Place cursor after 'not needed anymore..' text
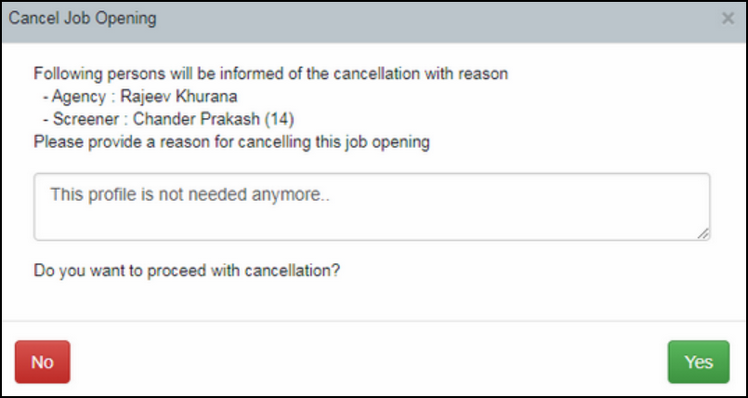The image size is (748, 398). click(331, 194)
